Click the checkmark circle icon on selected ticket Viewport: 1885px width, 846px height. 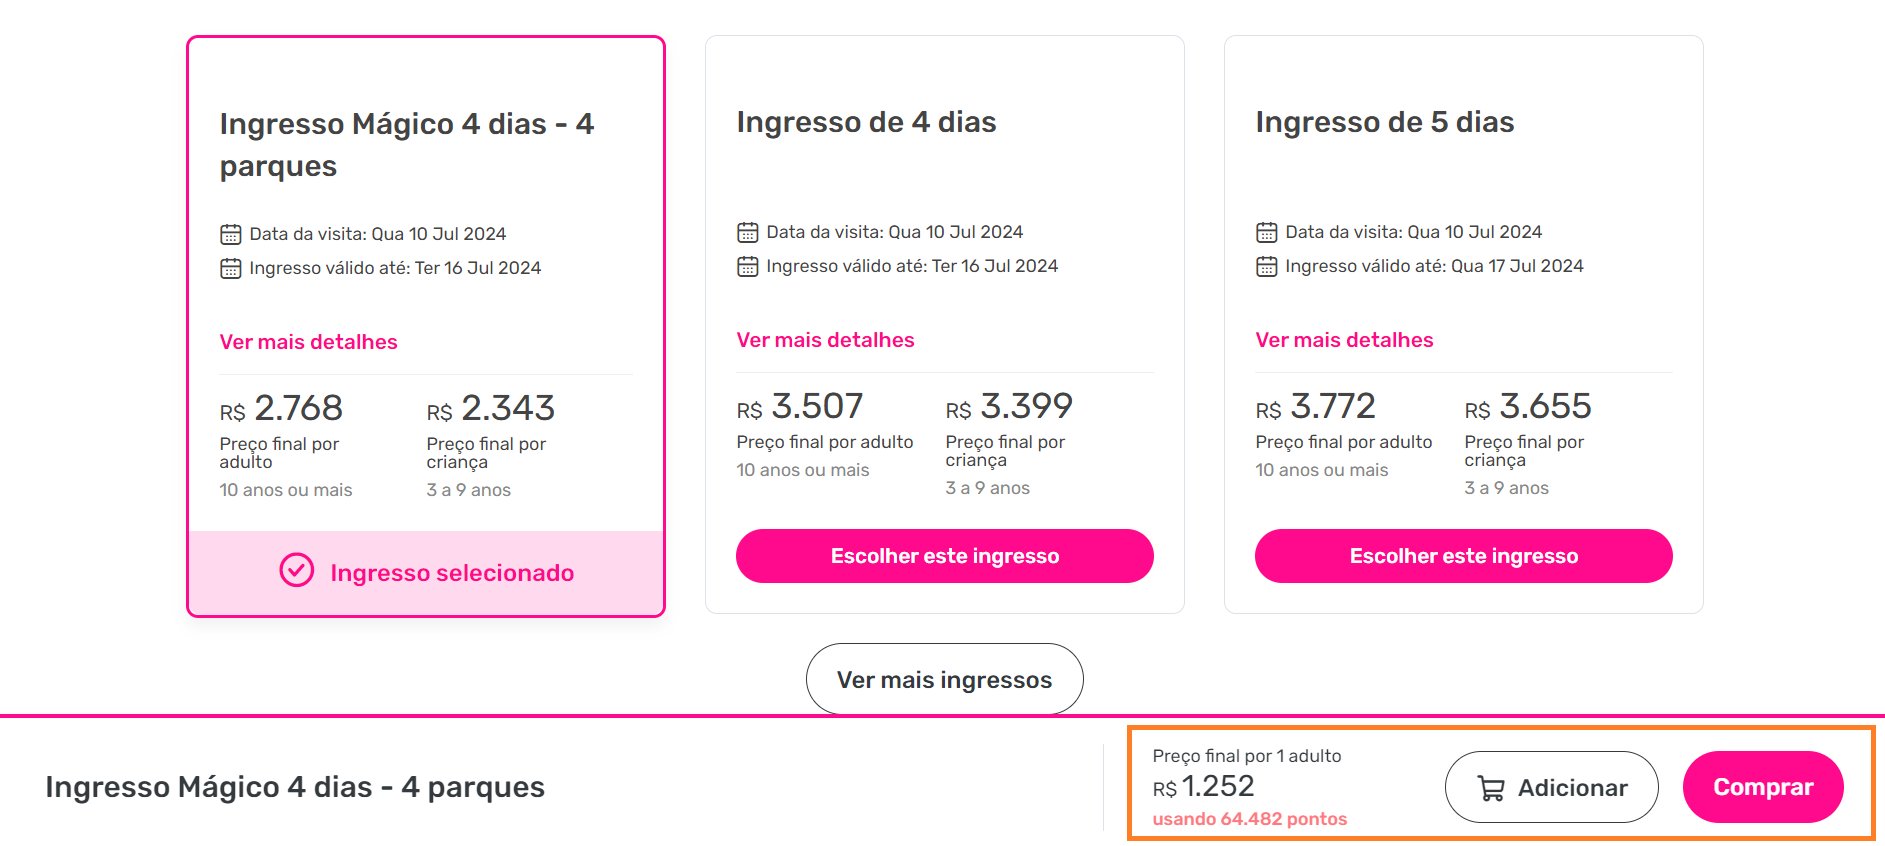pos(296,570)
